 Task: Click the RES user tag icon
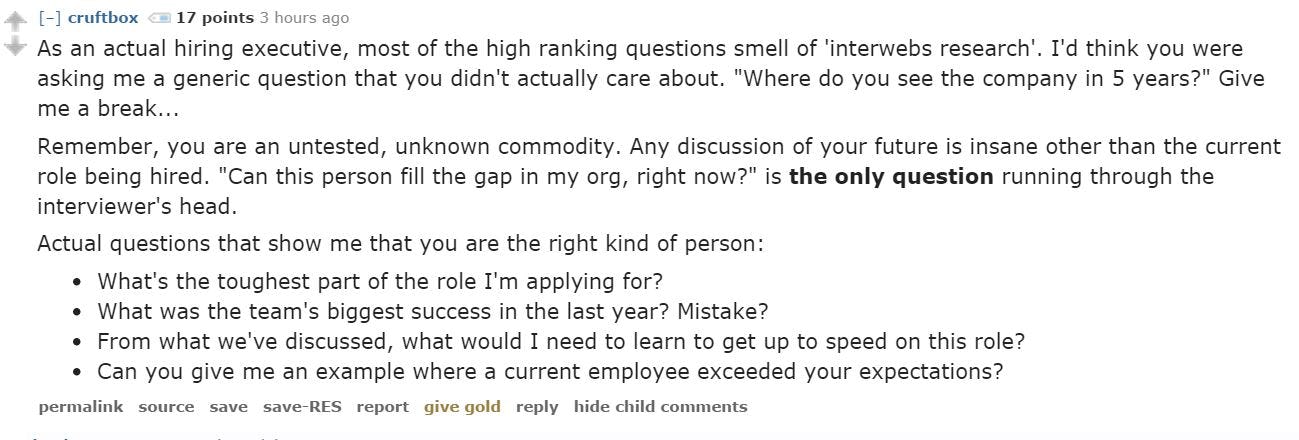point(158,18)
